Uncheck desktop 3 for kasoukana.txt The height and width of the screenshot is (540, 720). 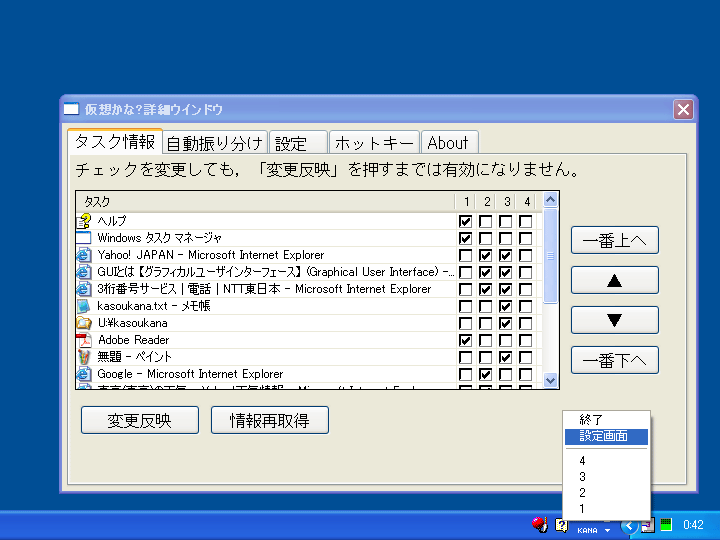coord(506,306)
